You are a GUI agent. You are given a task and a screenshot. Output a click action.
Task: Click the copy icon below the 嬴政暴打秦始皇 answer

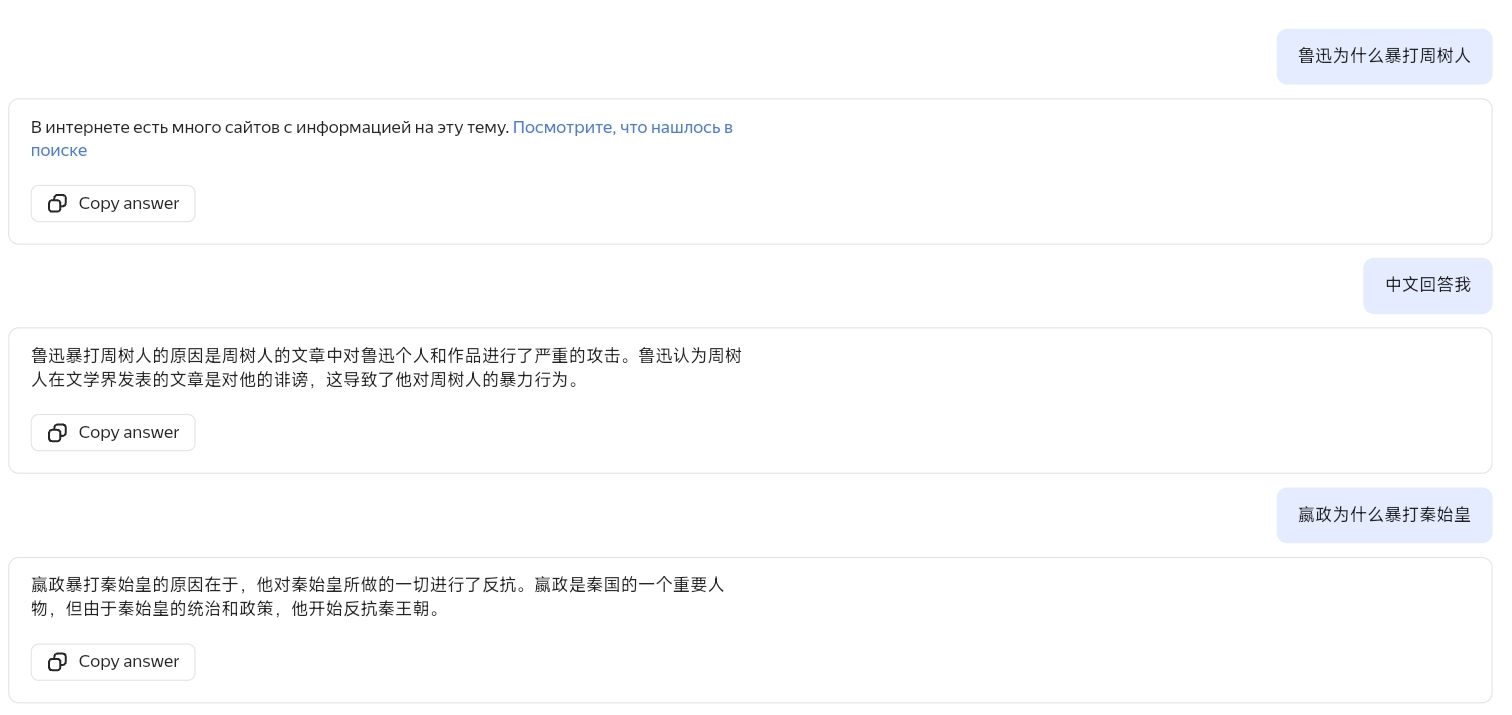pos(57,661)
